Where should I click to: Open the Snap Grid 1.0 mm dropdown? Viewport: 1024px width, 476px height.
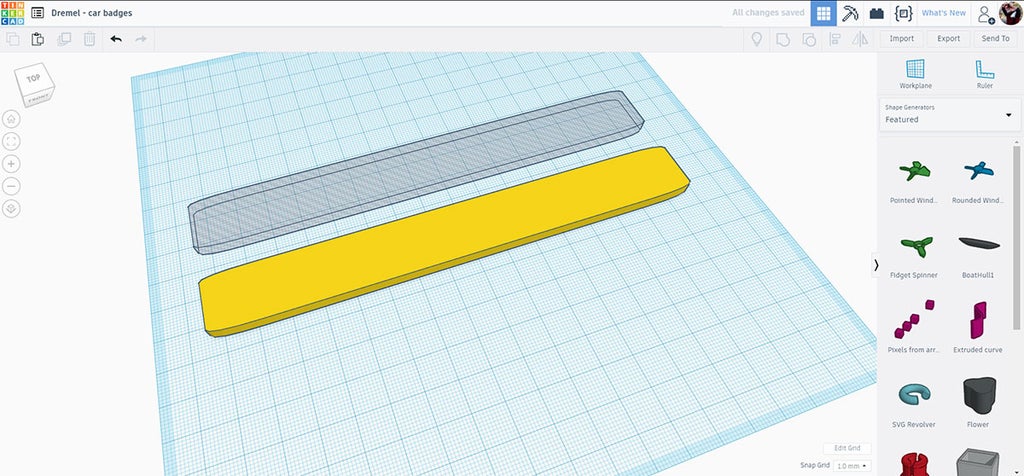[852, 466]
